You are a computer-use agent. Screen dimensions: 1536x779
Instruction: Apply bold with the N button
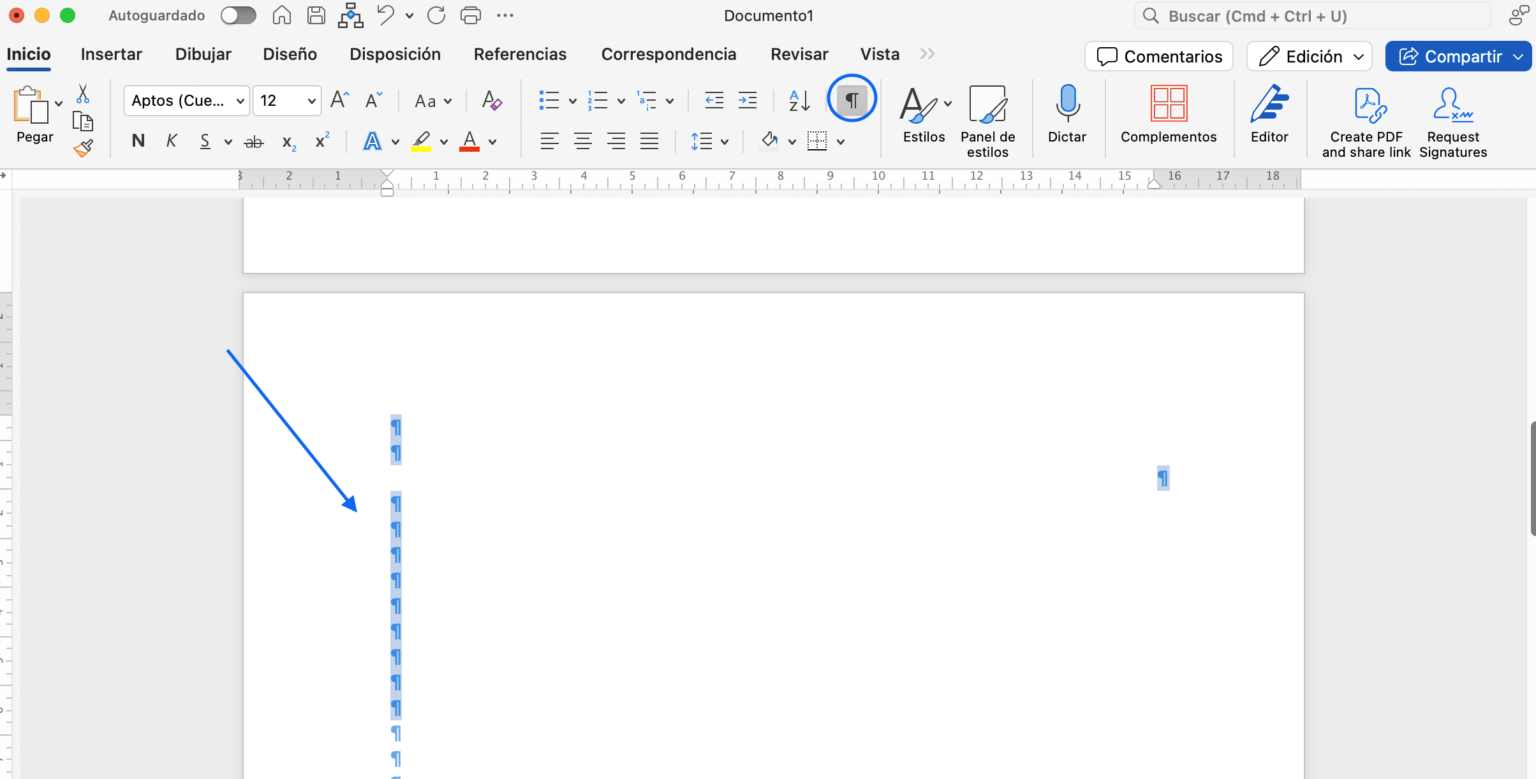pos(137,140)
